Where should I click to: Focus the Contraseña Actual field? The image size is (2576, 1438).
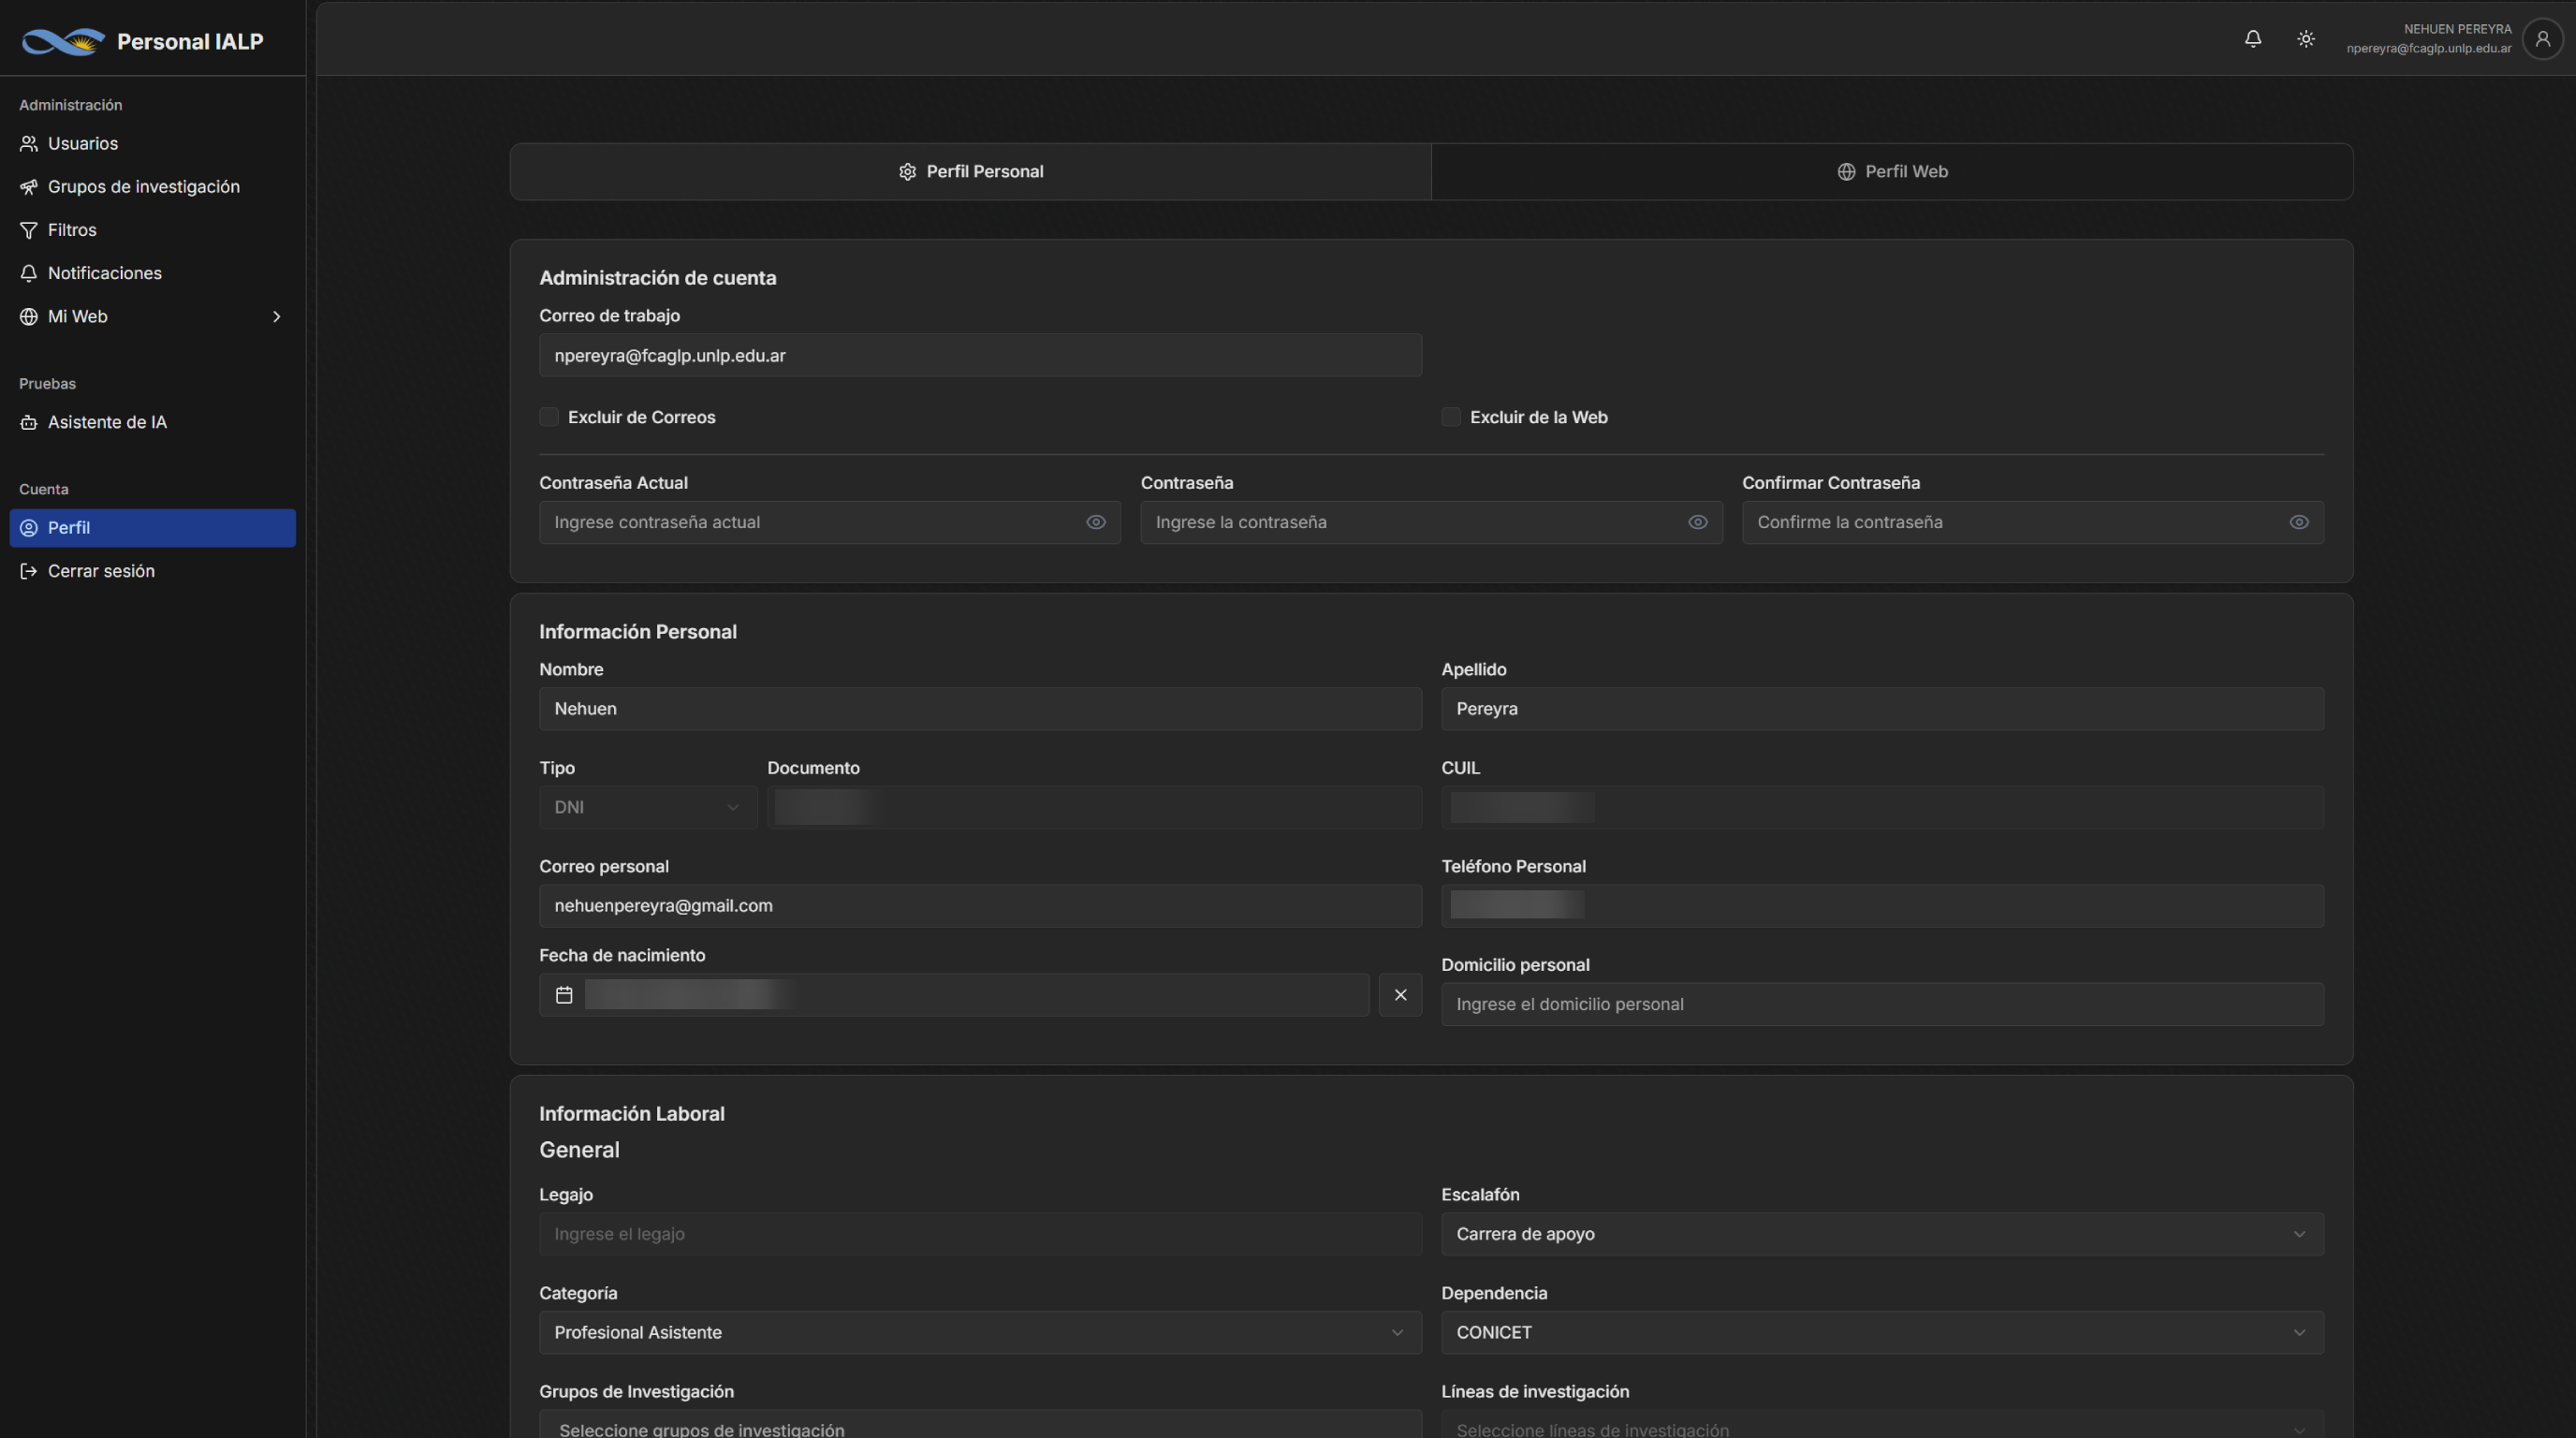830,523
